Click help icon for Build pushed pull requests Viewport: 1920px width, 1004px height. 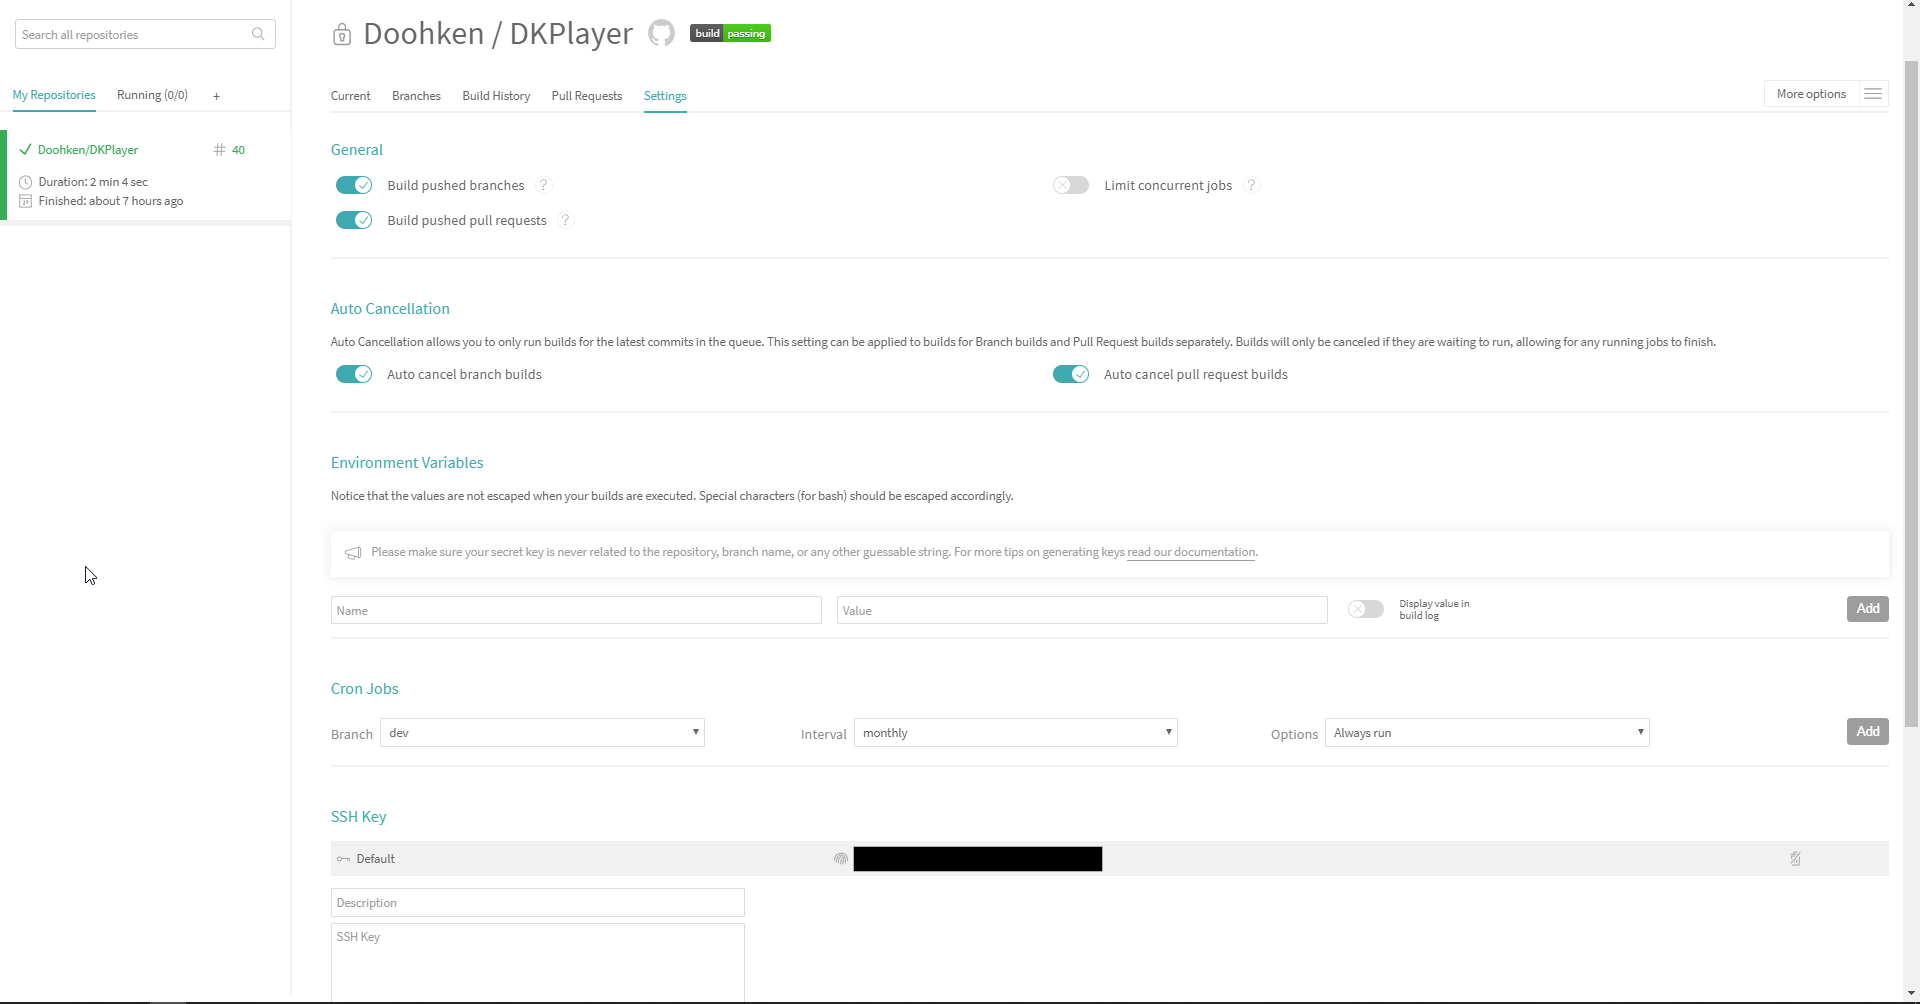tap(566, 220)
